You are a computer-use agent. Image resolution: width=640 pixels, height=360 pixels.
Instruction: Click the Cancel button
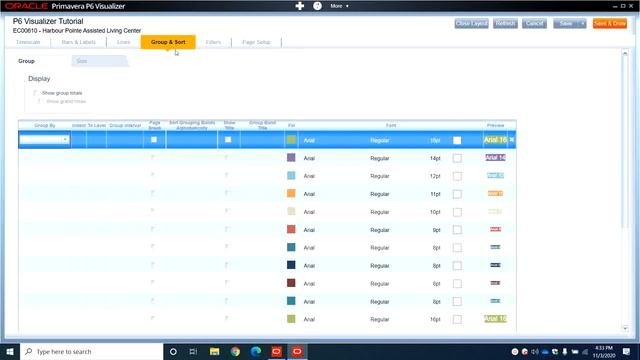click(x=534, y=24)
